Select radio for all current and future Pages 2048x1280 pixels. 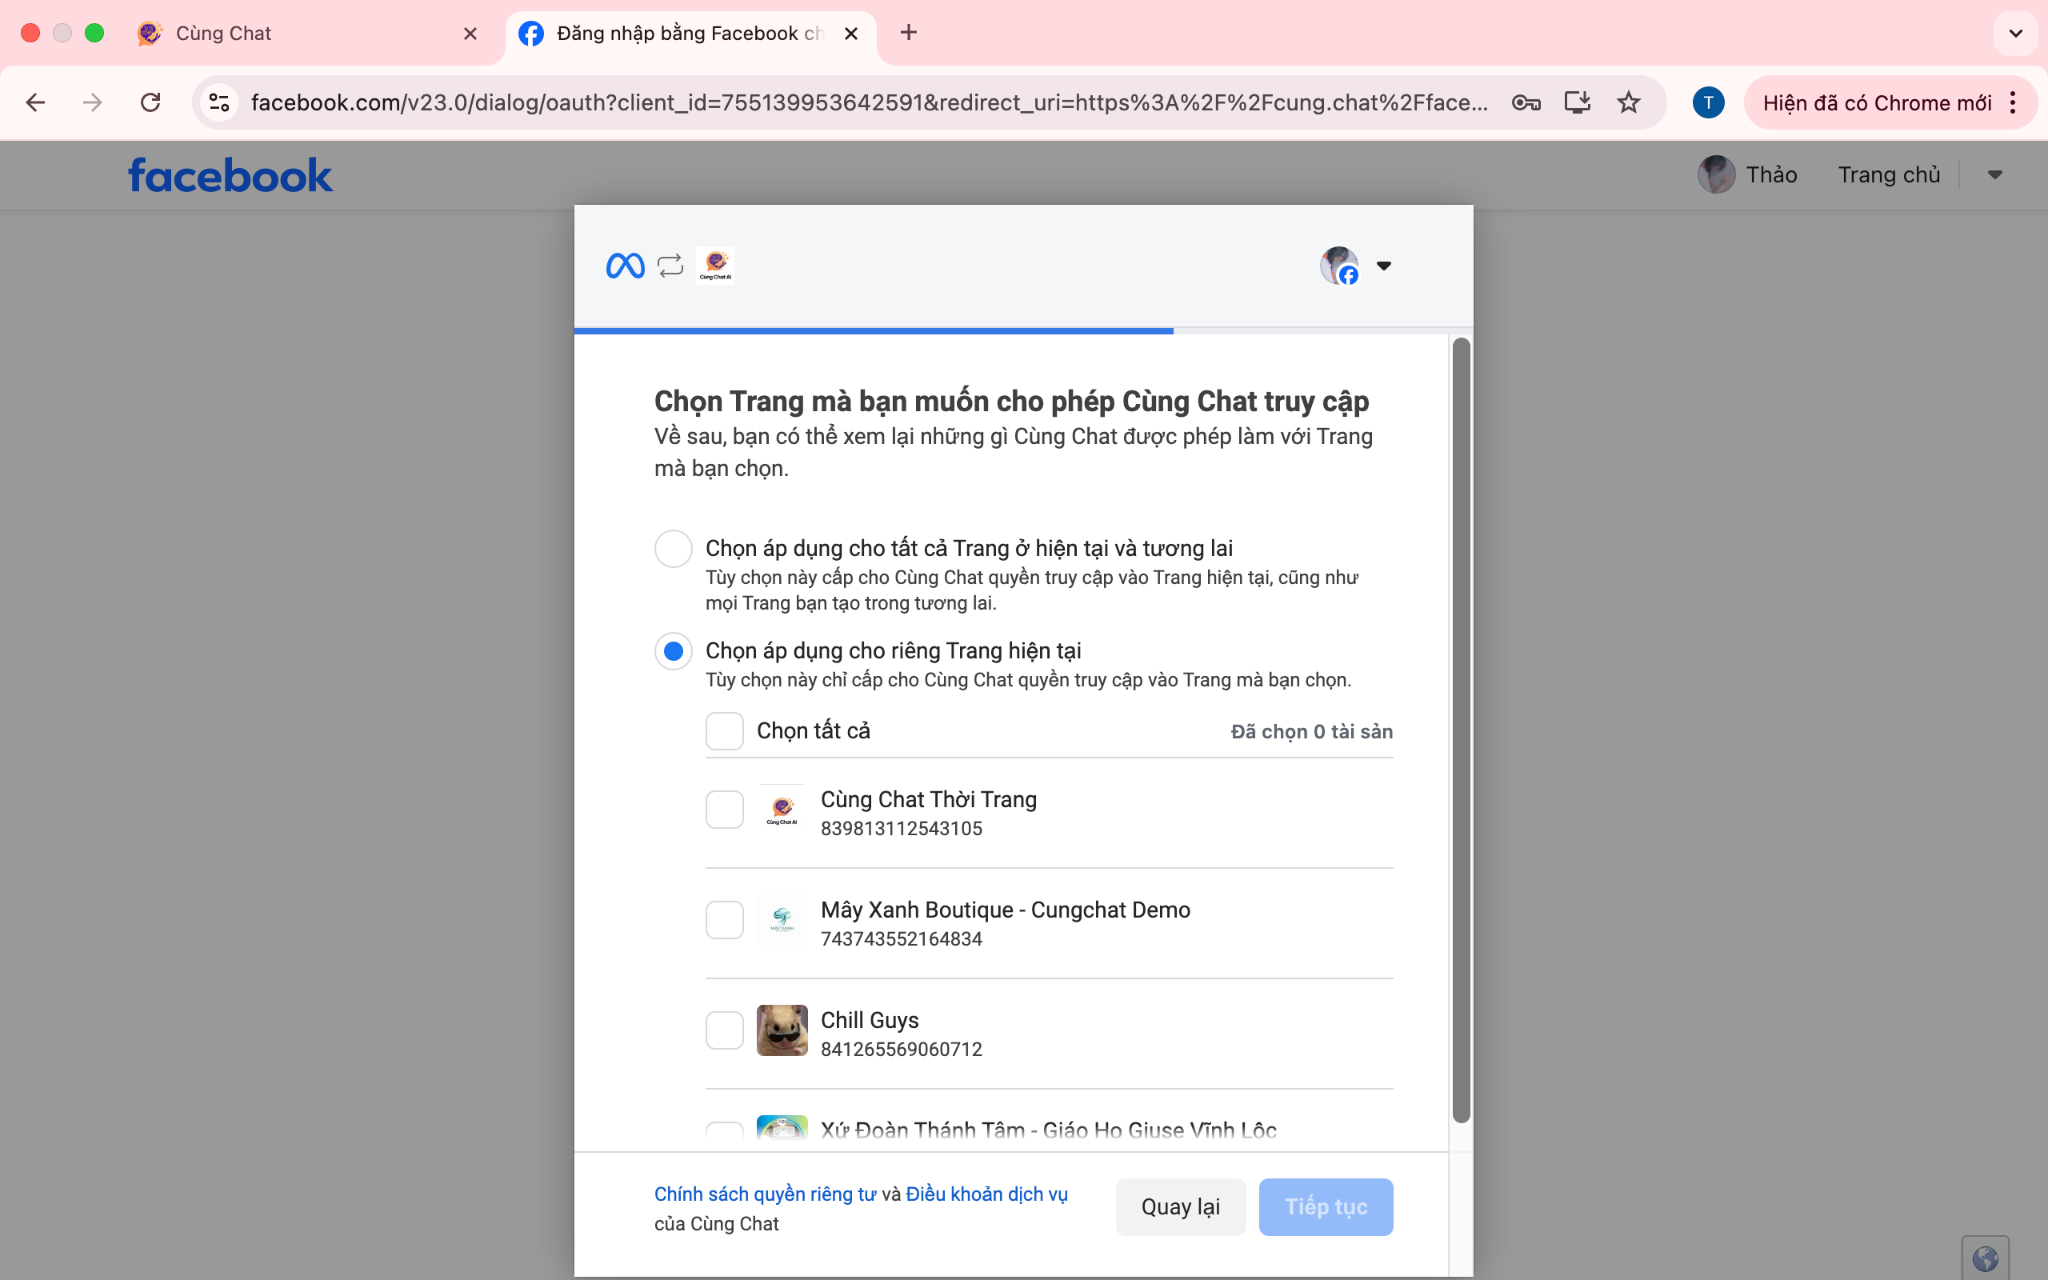[673, 549]
